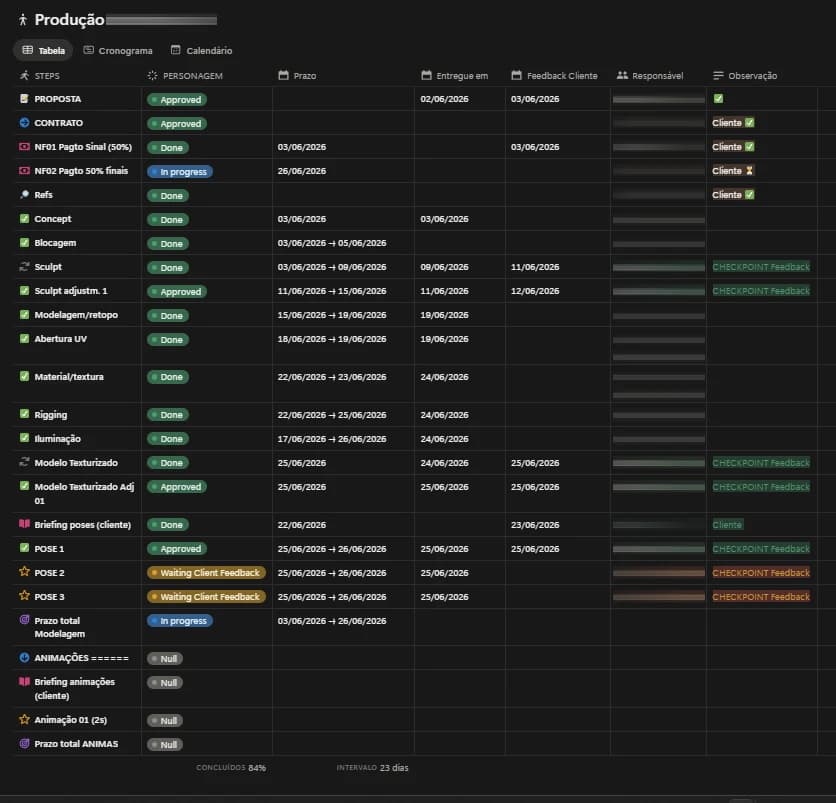Click the people icon in the Responsável header
The height and width of the screenshot is (803, 836).
coord(622,75)
